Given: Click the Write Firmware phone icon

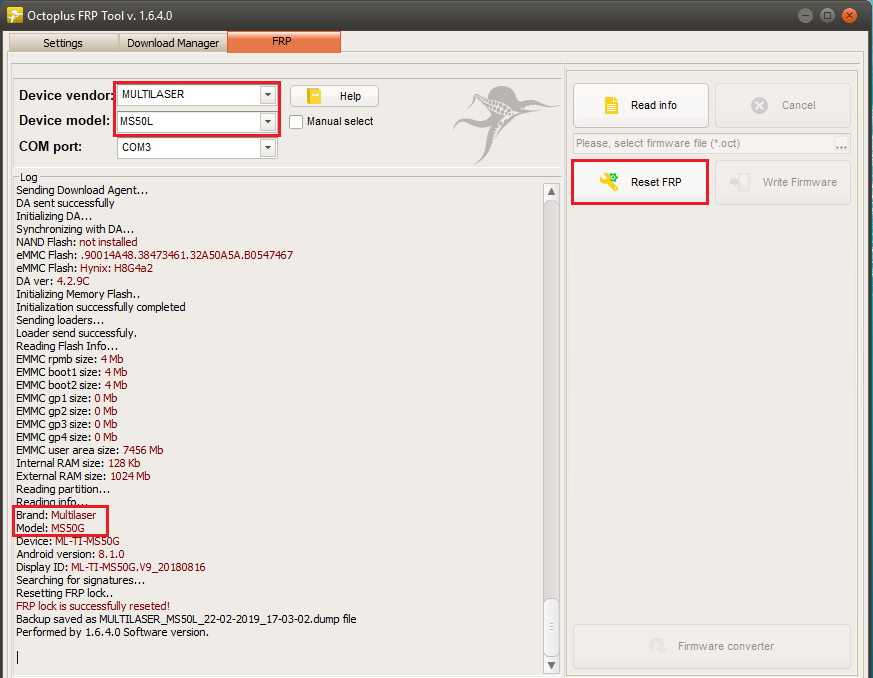Looking at the screenshot, I should pos(740,182).
